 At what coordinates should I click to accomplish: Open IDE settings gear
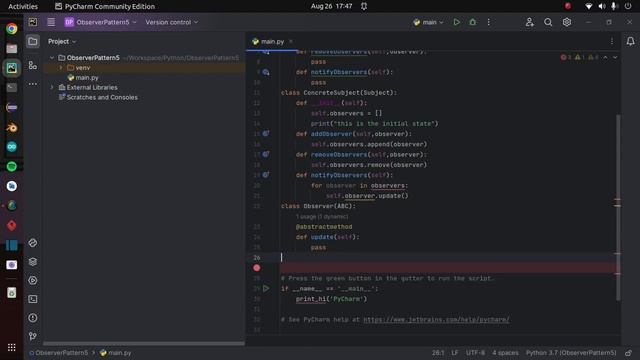click(x=567, y=22)
